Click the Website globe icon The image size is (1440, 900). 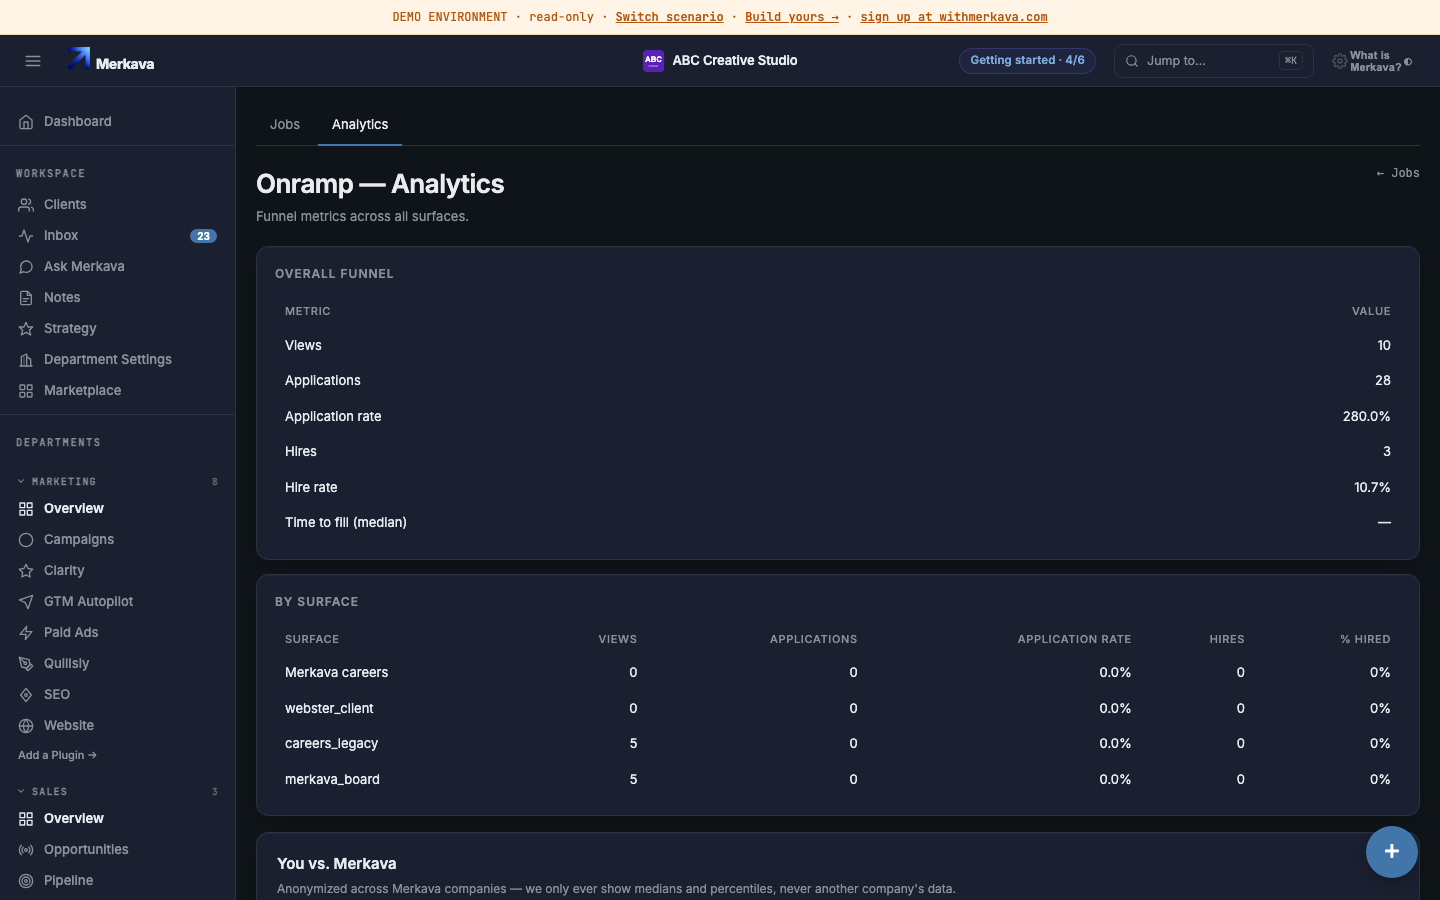click(26, 726)
